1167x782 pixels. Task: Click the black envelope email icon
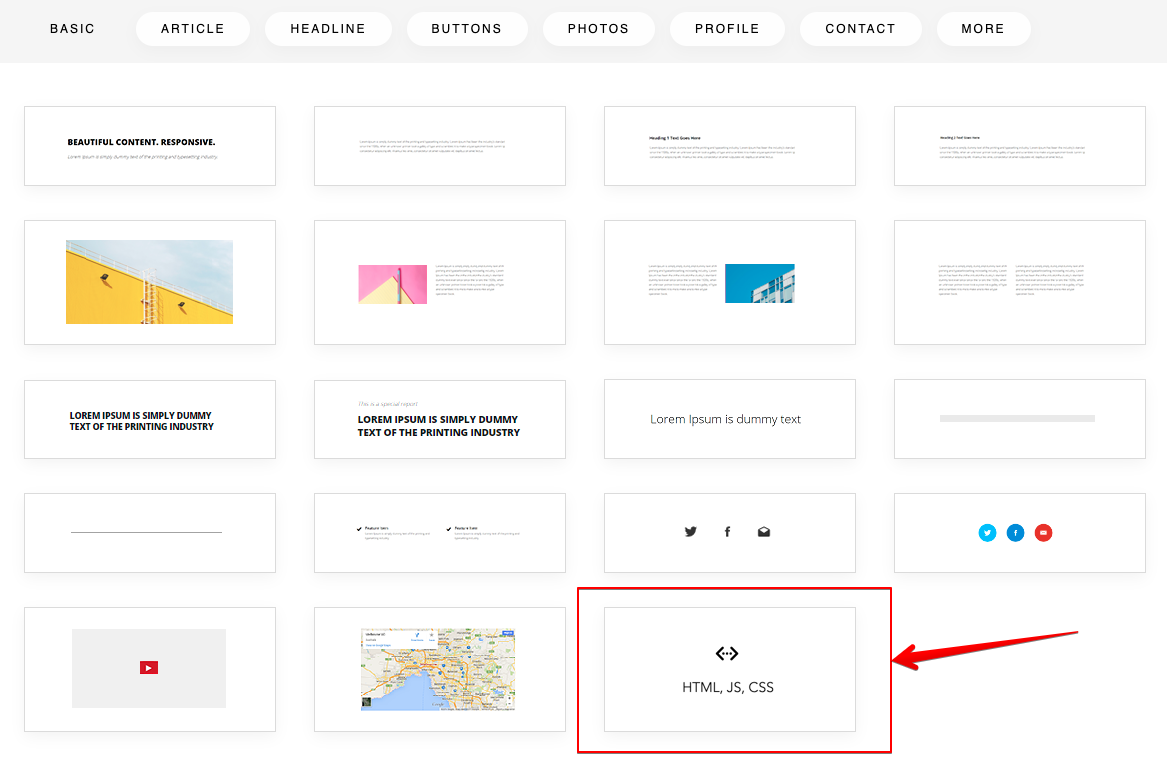point(764,532)
